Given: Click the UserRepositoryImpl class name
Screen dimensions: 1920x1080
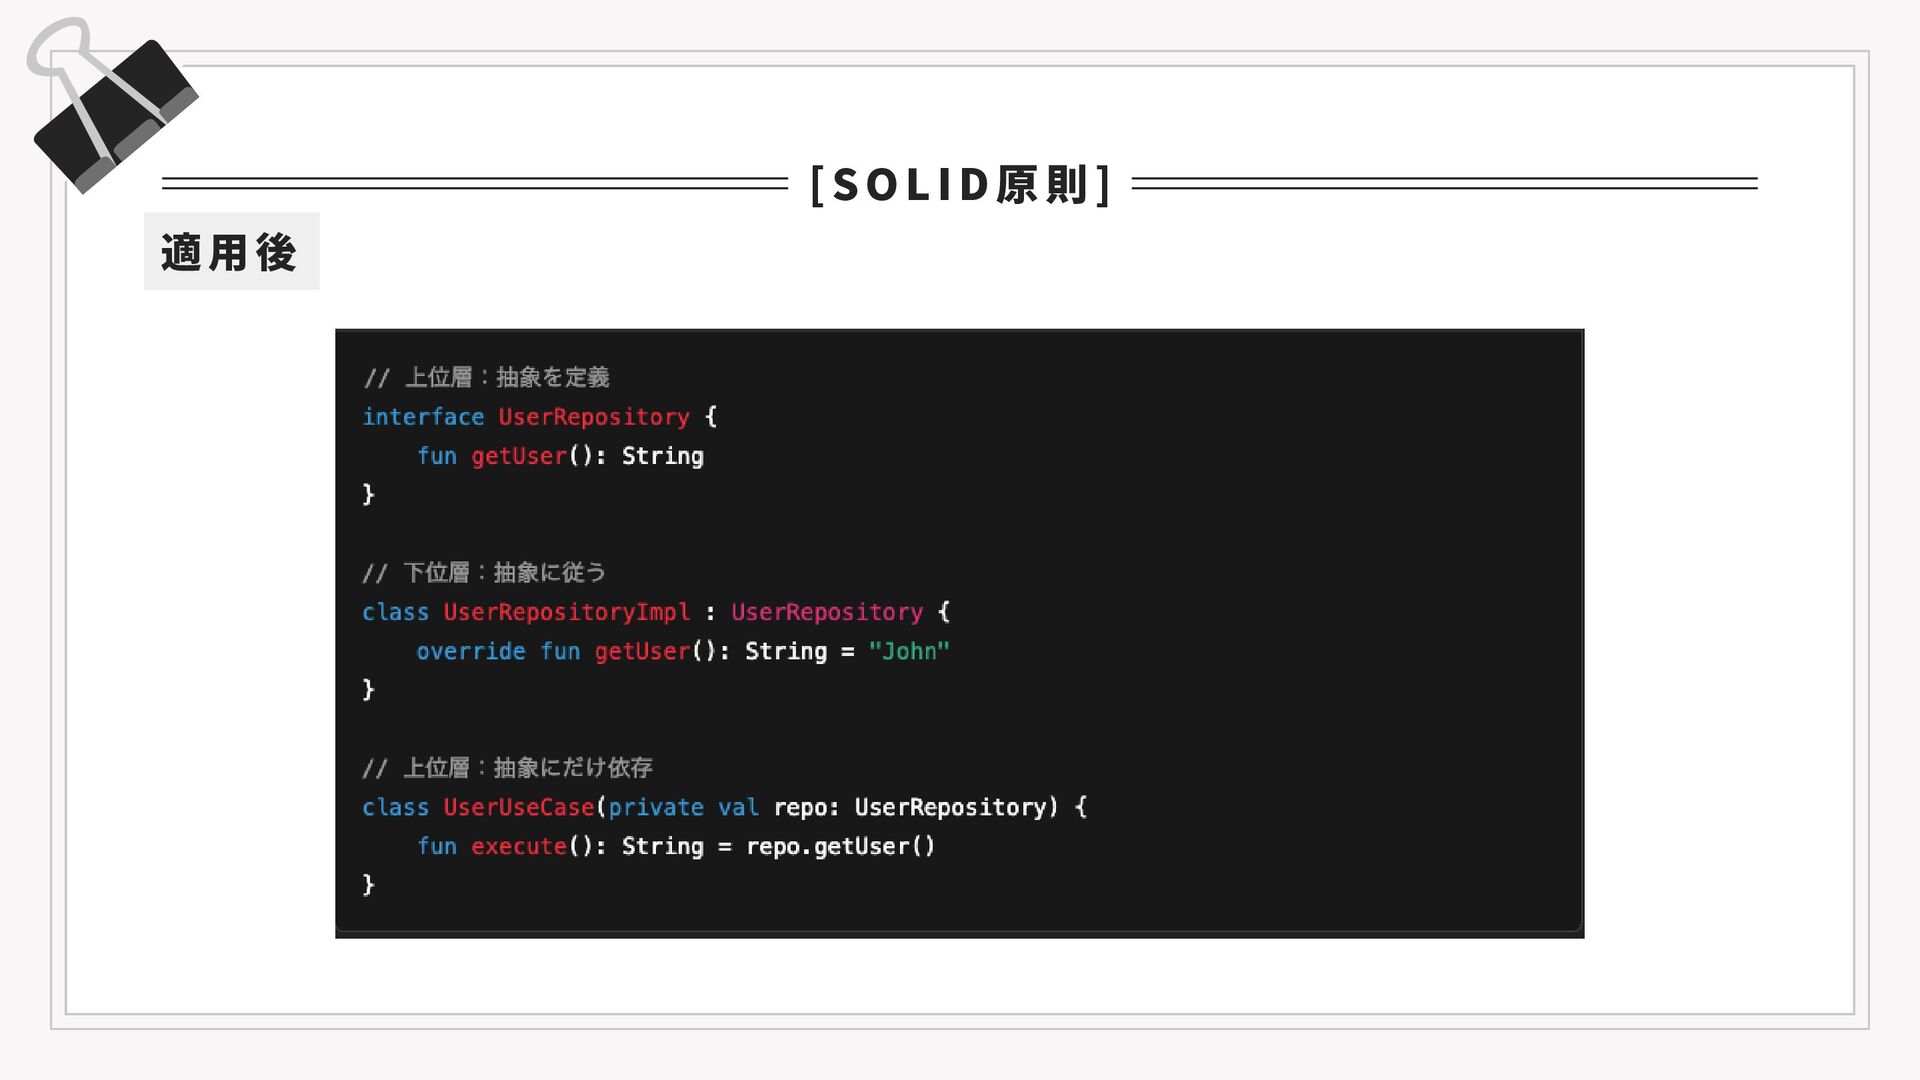Looking at the screenshot, I should 567,612.
